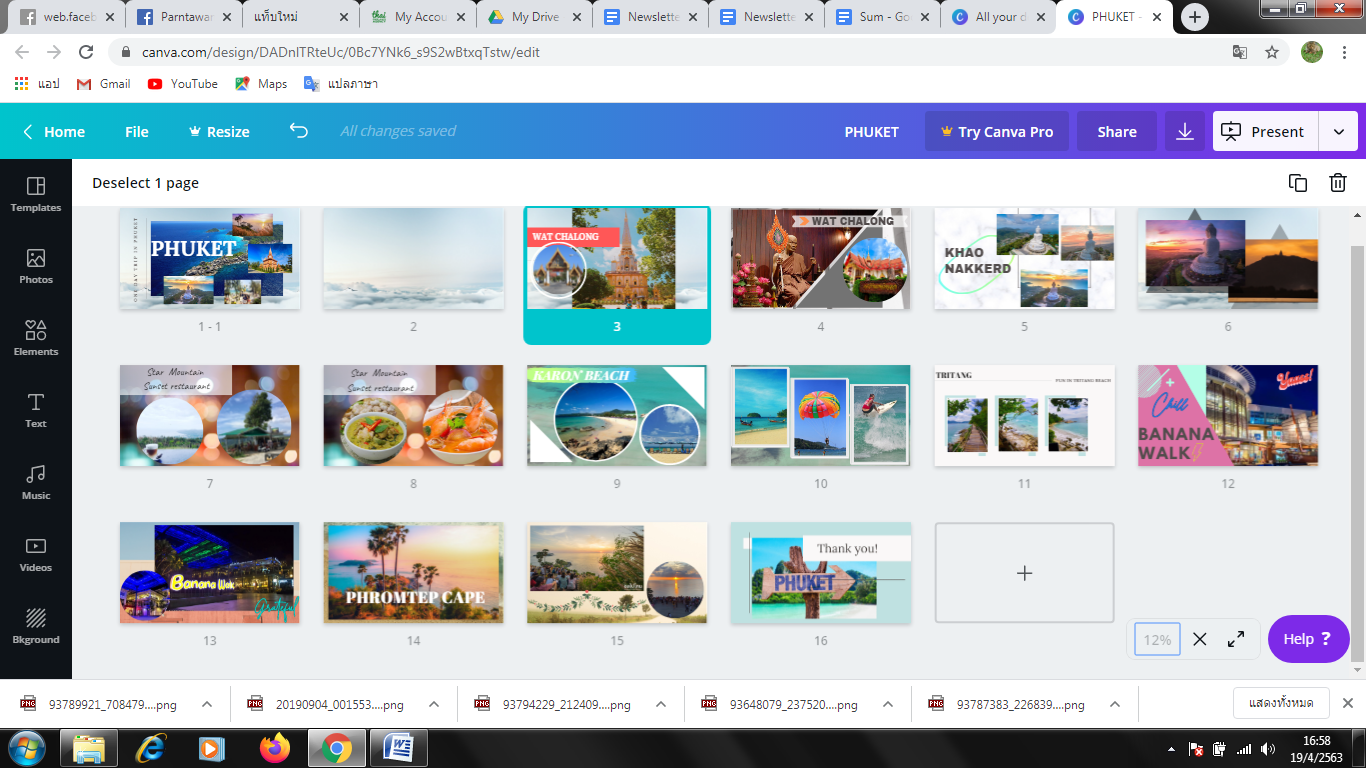Go back to the previous page in Chrome
The width and height of the screenshot is (1366, 768).
pyautogui.click(x=22, y=52)
